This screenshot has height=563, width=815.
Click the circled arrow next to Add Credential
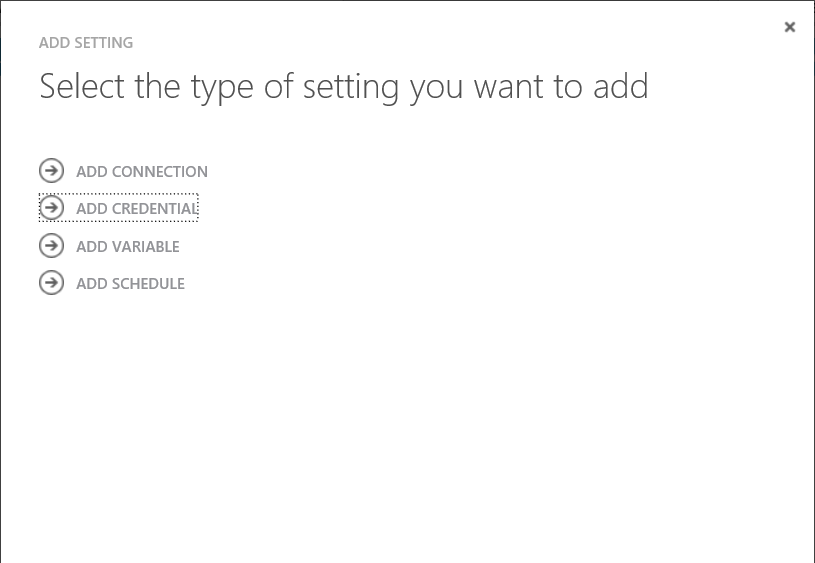[x=51, y=208]
